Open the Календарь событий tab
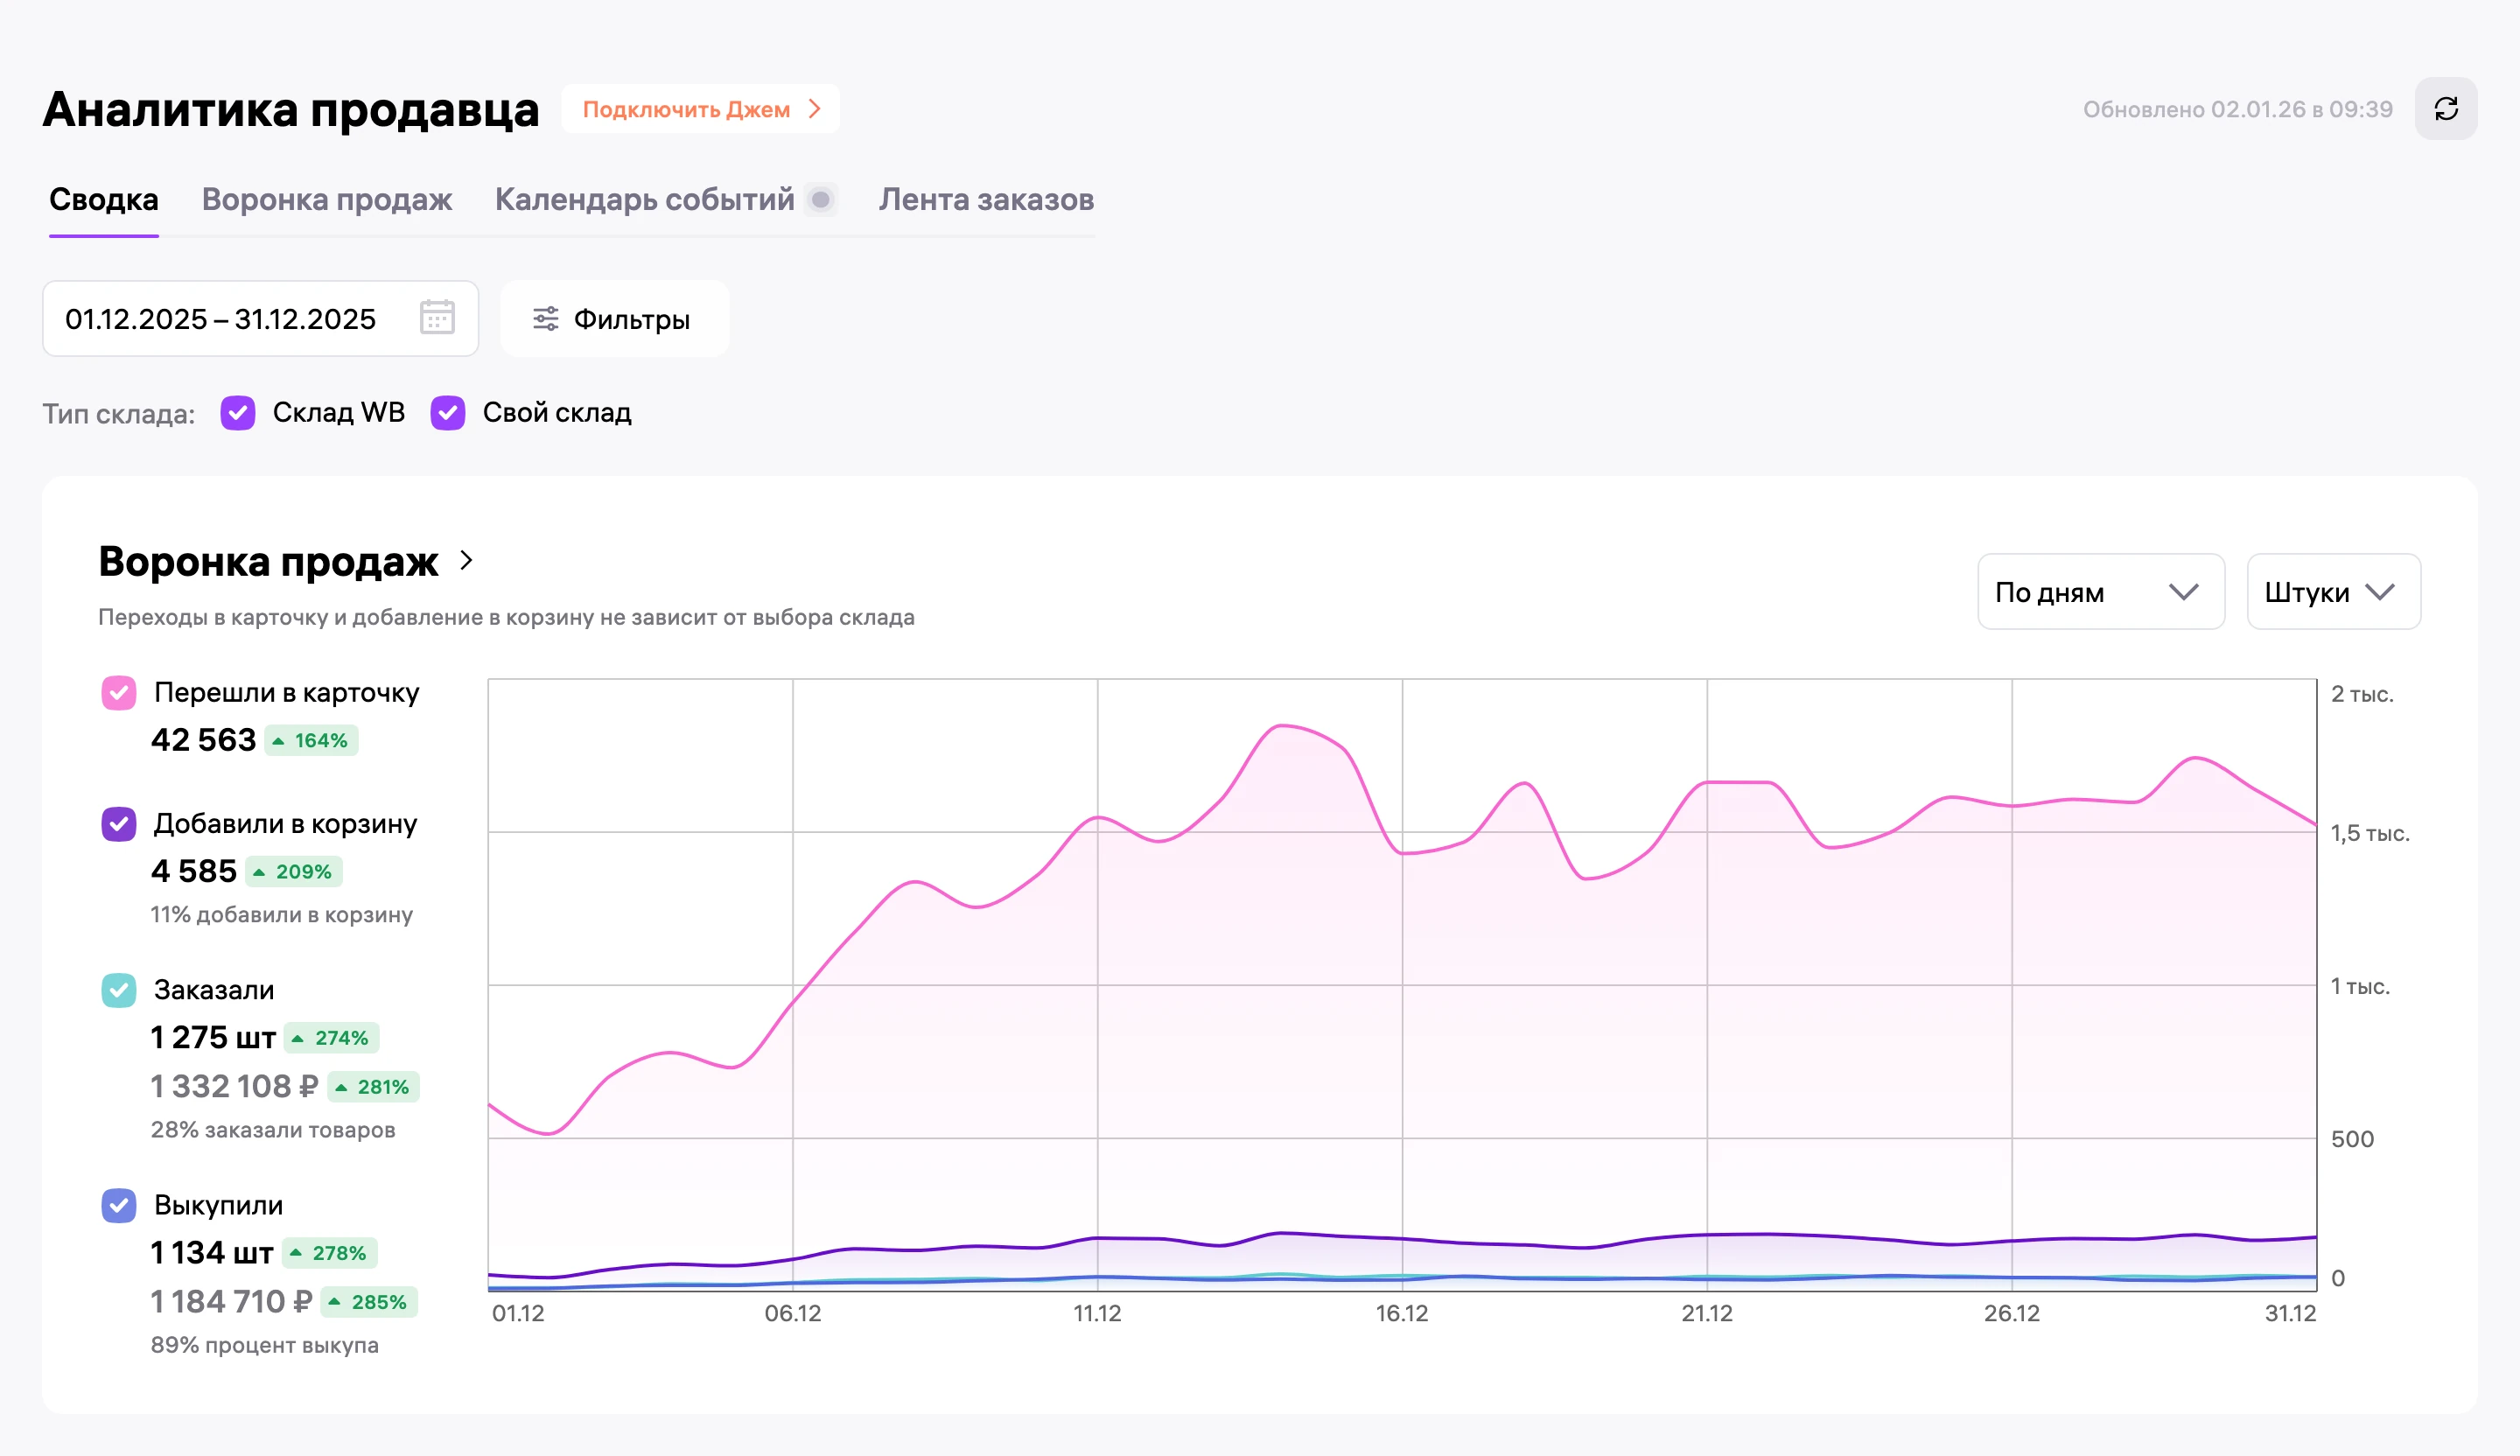Viewport: 2520px width, 1456px height. coord(645,199)
